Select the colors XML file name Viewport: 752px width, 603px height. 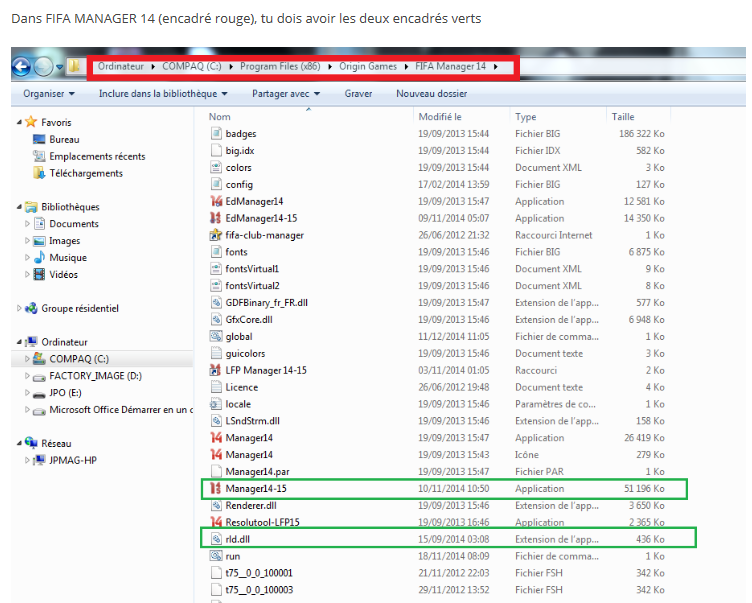(x=238, y=167)
